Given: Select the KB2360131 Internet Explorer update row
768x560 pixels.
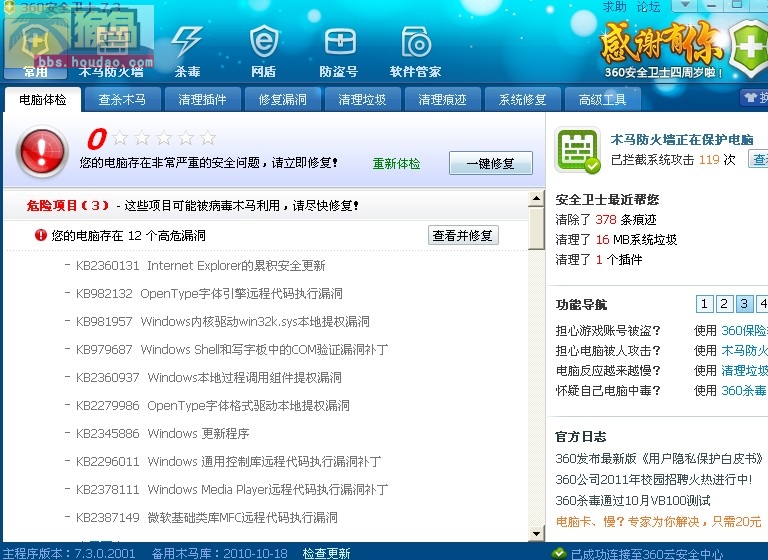Looking at the screenshot, I should pyautogui.click(x=200, y=266).
